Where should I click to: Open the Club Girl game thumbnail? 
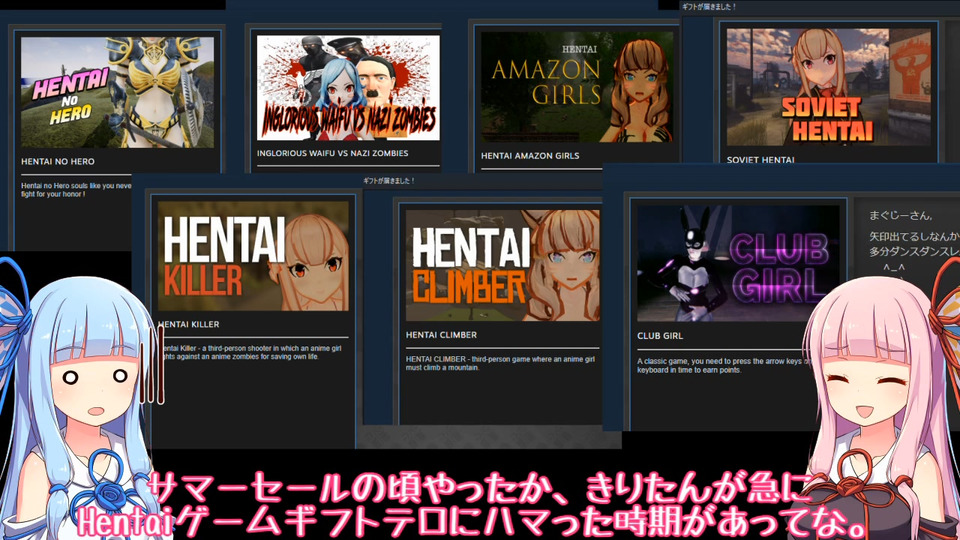(738, 263)
